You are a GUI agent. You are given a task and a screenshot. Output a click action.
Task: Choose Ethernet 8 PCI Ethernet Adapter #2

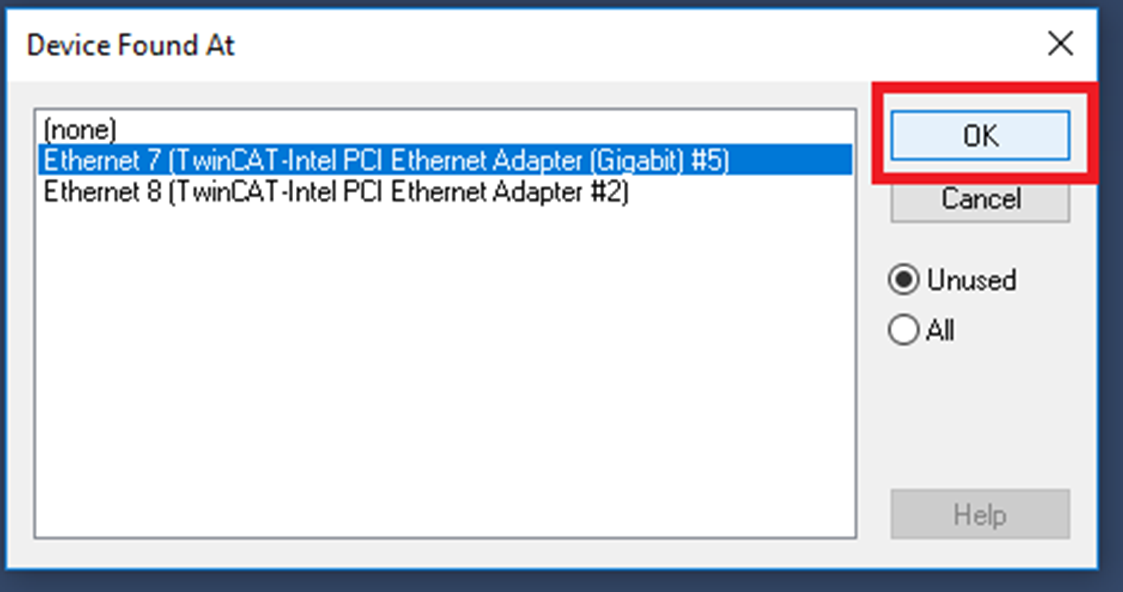tap(336, 192)
